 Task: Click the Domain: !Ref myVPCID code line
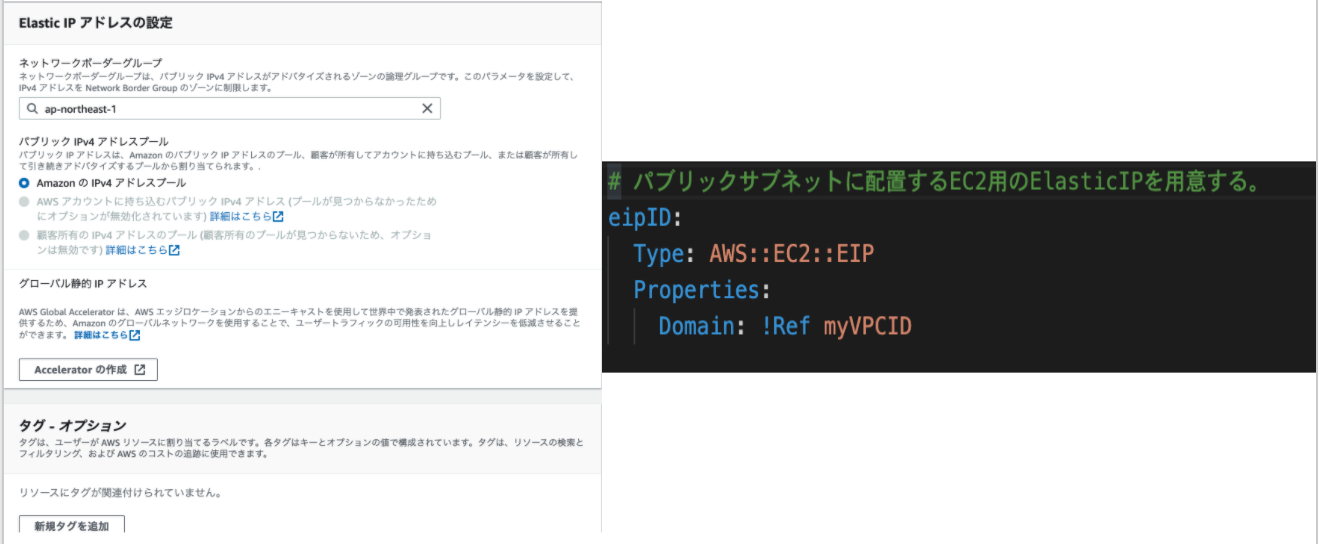tap(785, 327)
